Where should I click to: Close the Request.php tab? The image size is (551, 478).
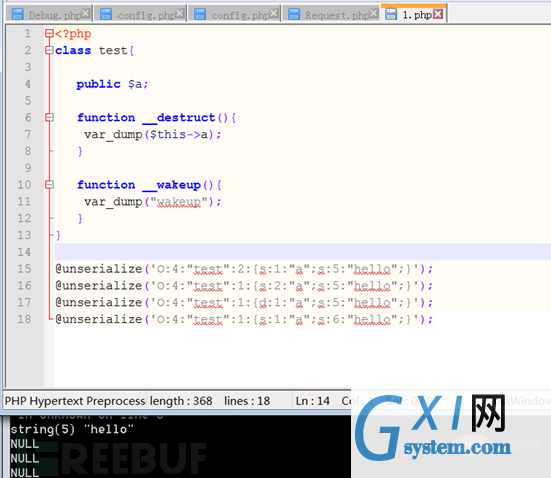click(x=374, y=14)
